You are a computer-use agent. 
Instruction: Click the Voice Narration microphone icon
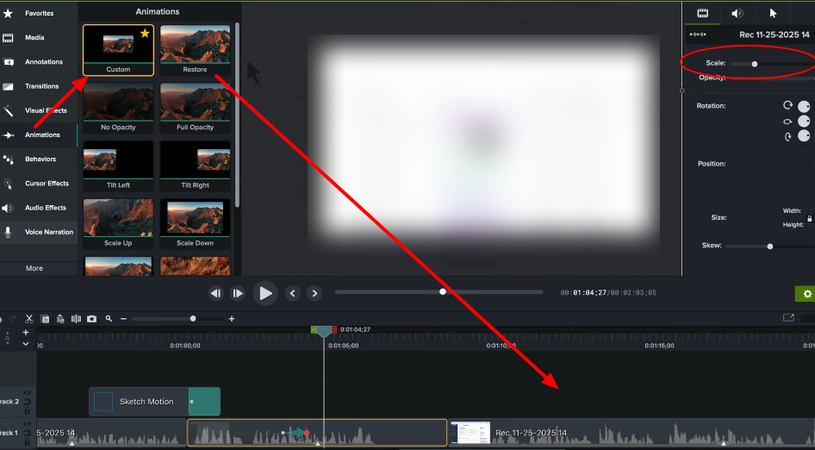(8, 232)
